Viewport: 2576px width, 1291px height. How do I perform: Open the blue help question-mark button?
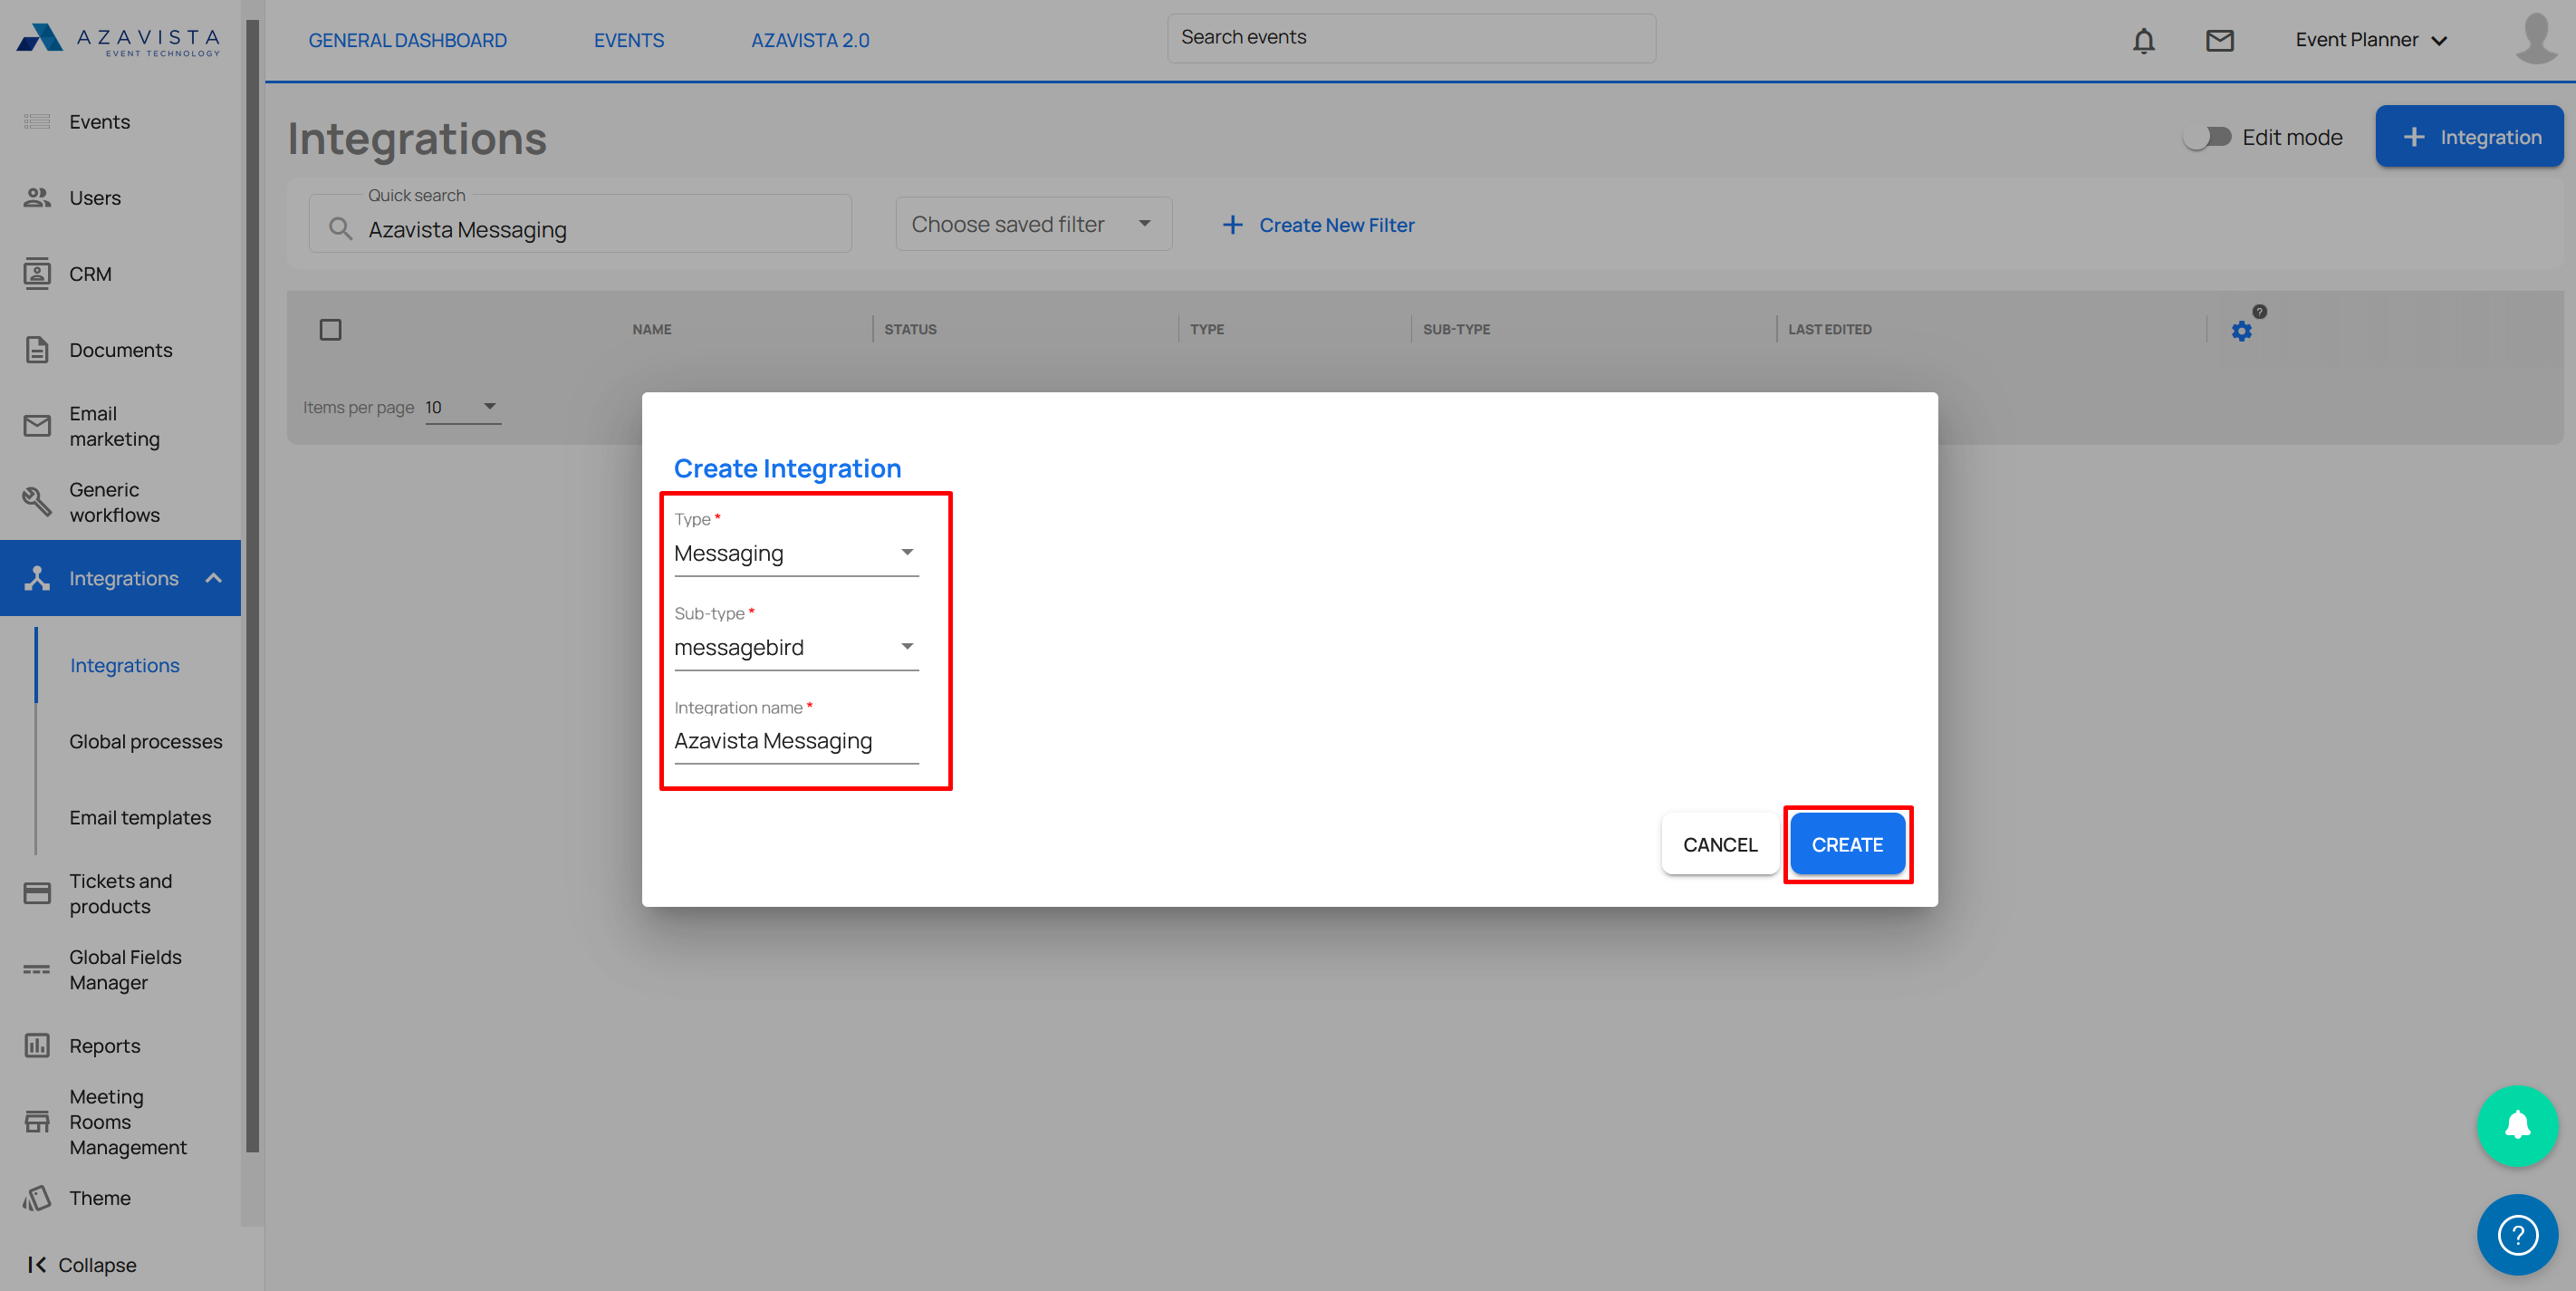(x=2517, y=1235)
